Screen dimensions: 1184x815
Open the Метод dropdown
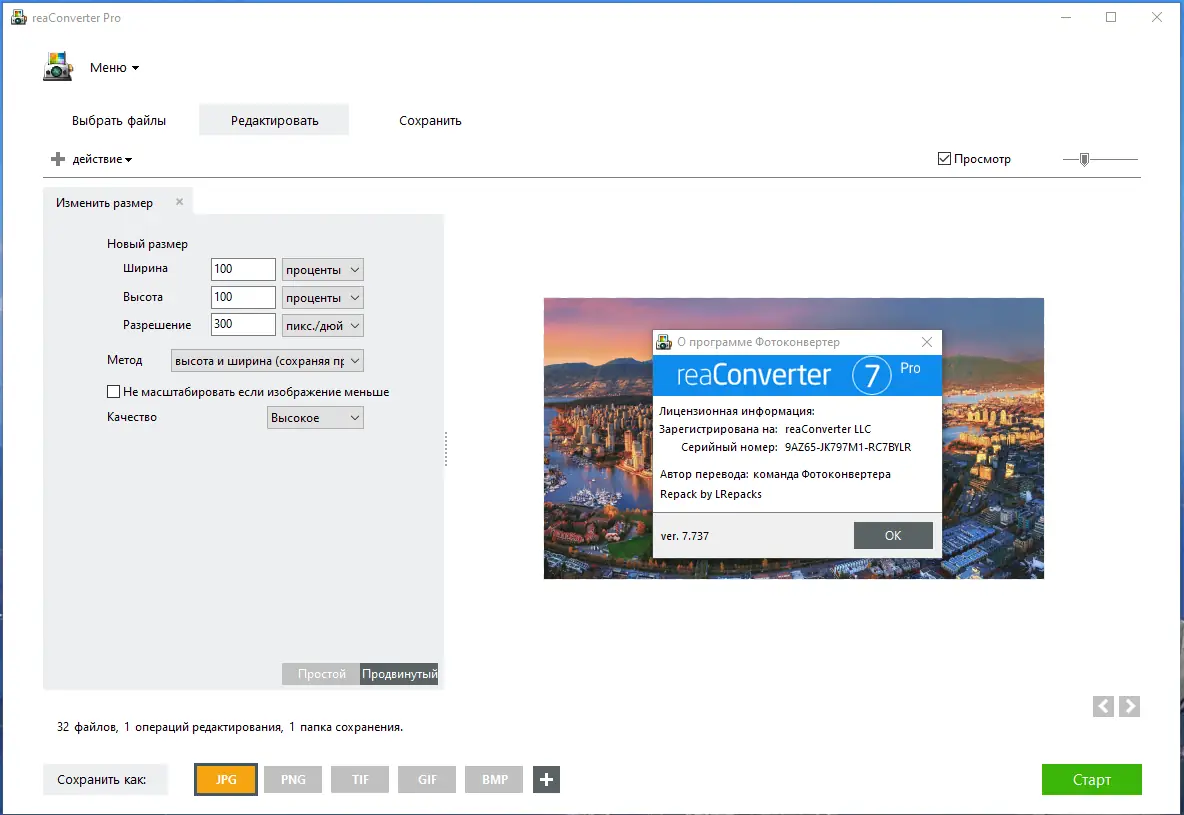(x=267, y=360)
